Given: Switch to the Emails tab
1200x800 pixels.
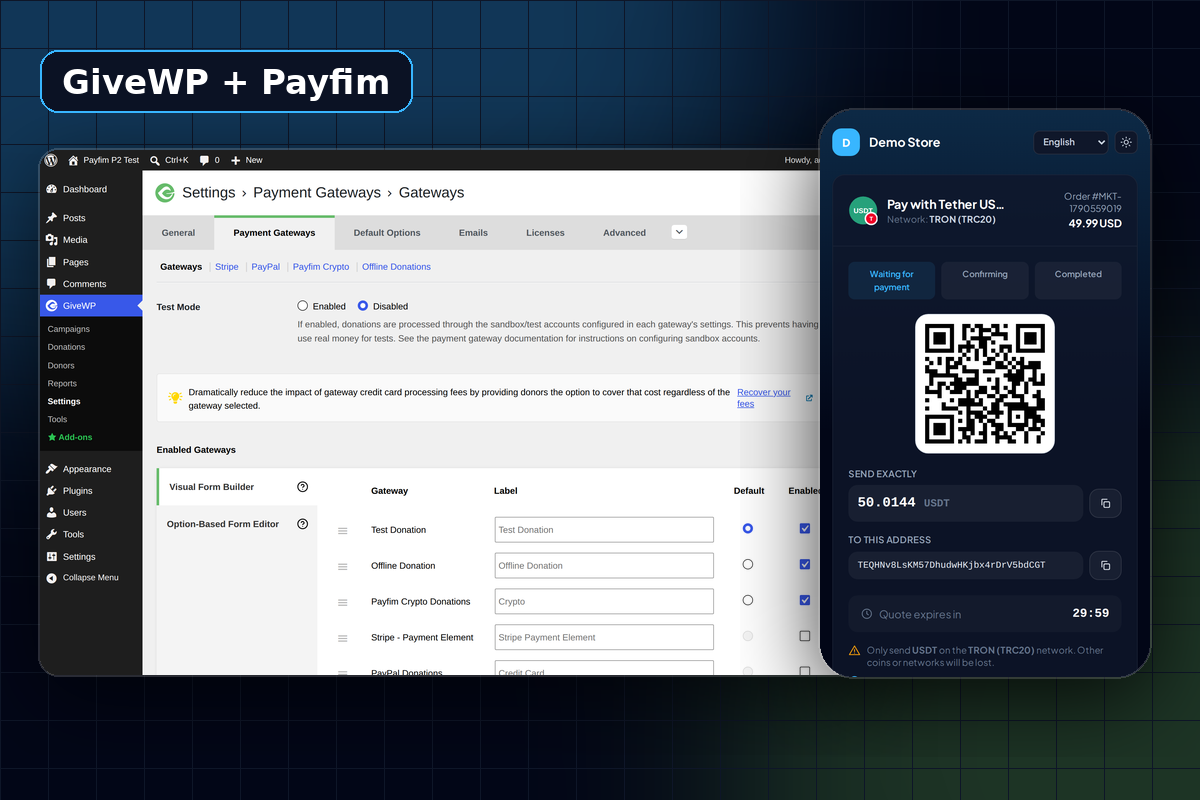Looking at the screenshot, I should point(473,233).
